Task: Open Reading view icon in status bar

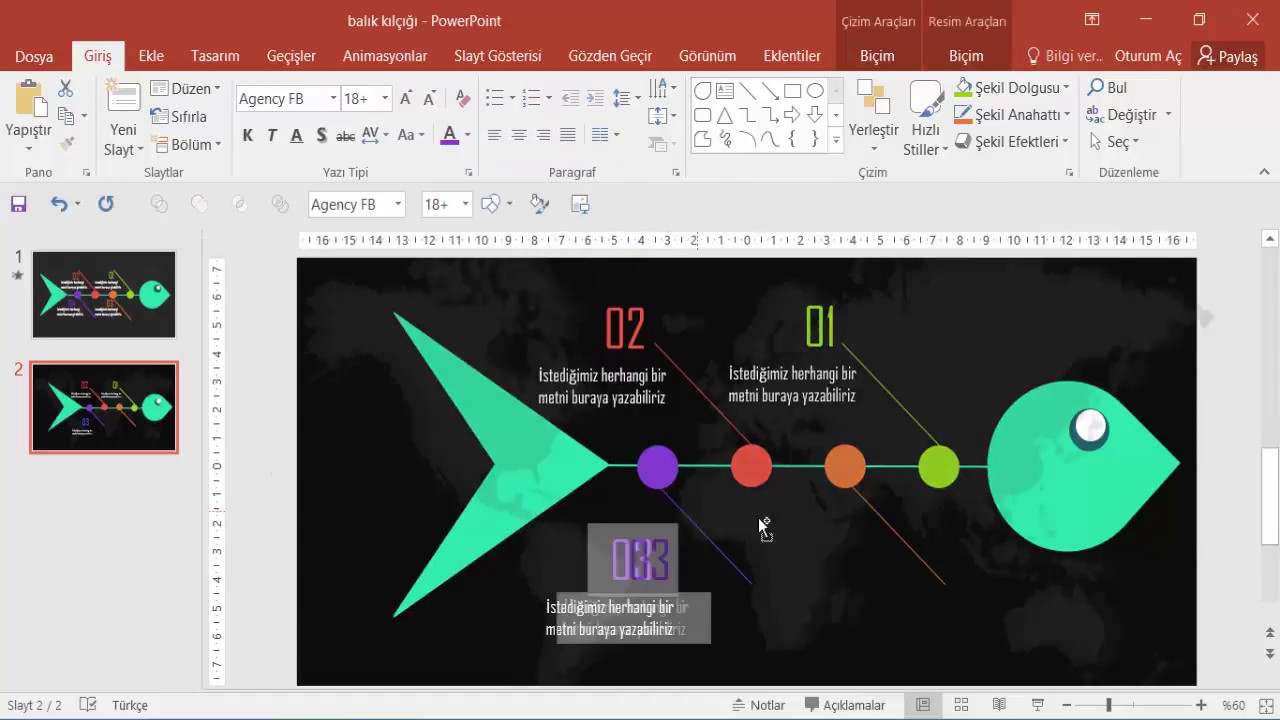Action: tap(999, 705)
